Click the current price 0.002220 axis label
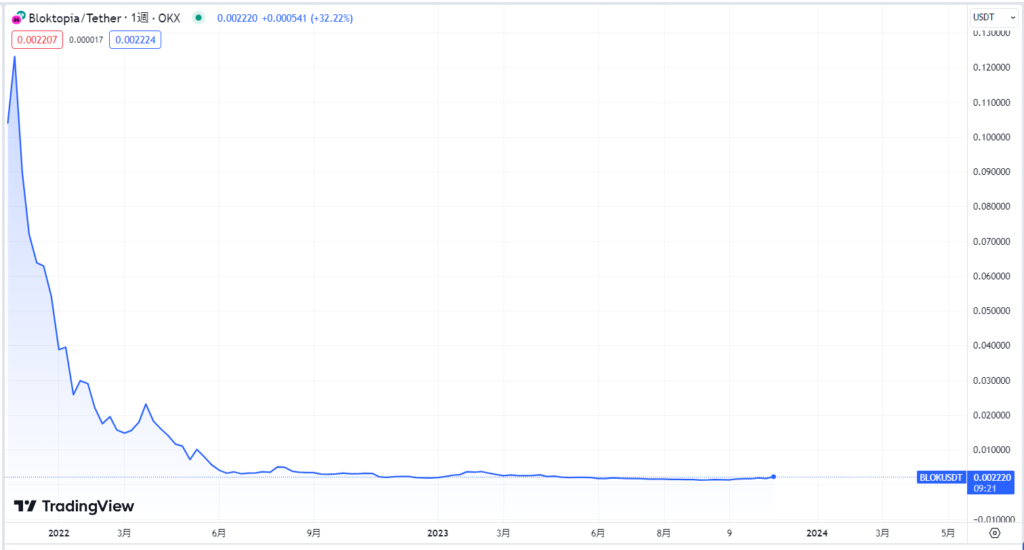The height and width of the screenshot is (550, 1024). point(992,477)
